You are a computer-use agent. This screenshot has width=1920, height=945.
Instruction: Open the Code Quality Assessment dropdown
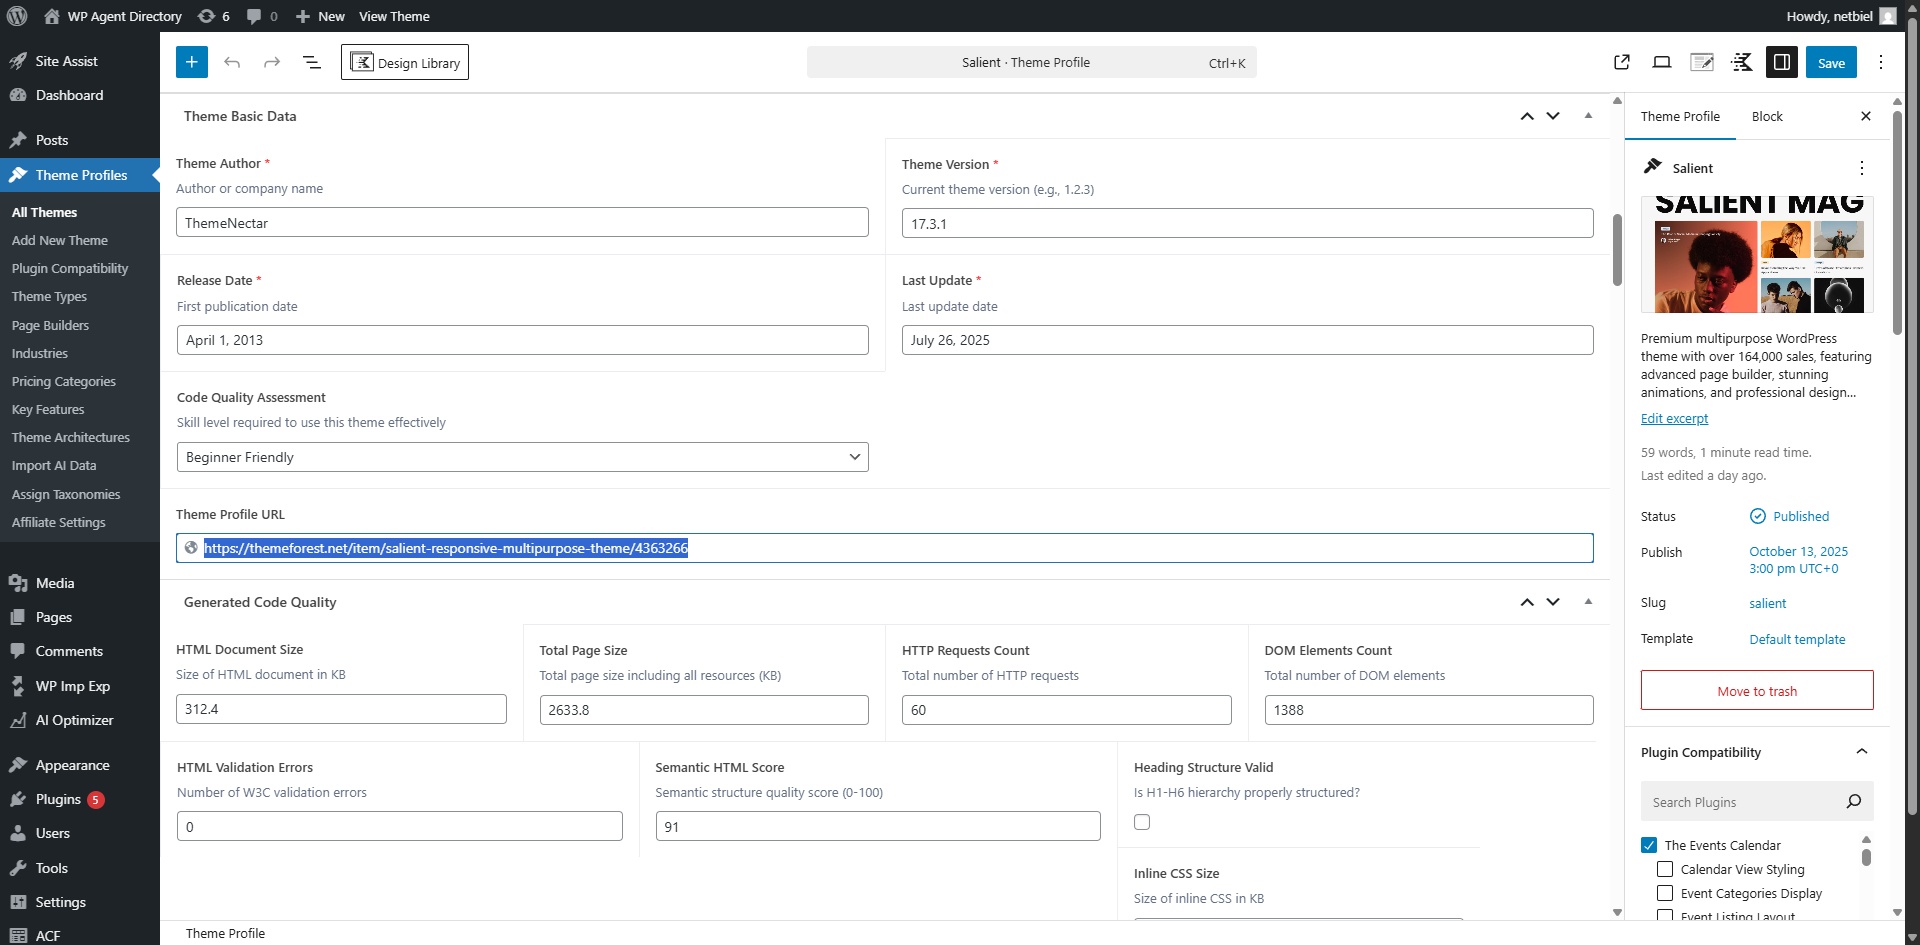522,457
